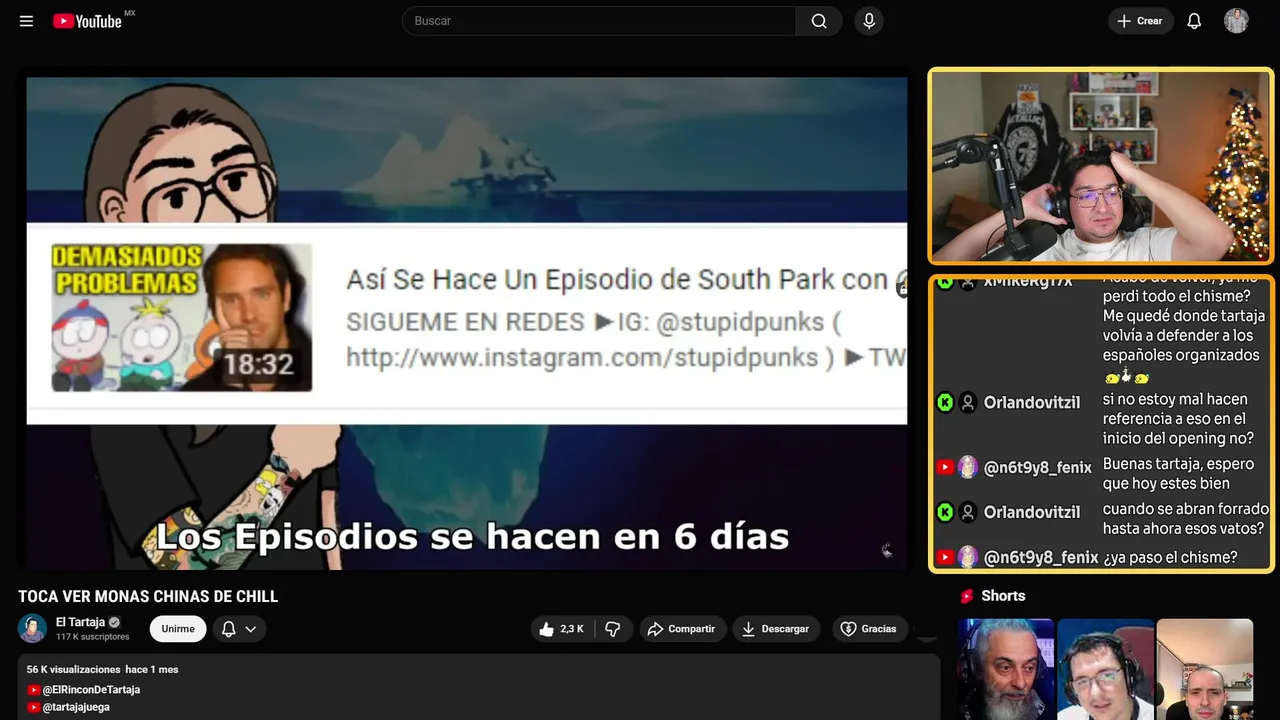
Task: Click the video title text
Action: tap(148, 597)
